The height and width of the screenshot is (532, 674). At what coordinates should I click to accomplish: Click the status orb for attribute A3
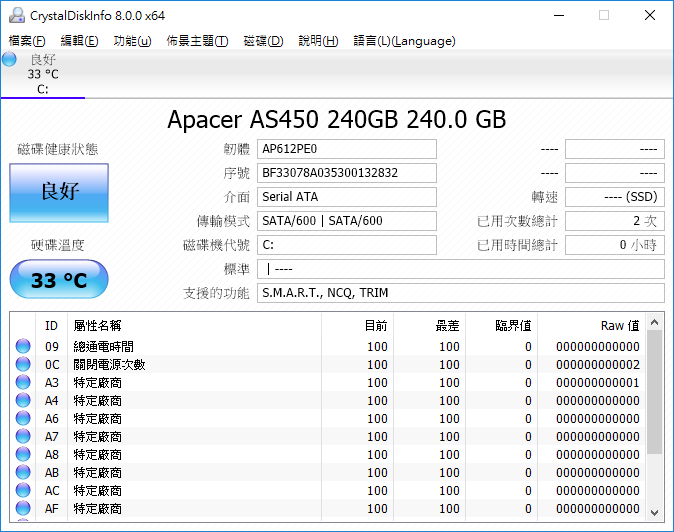(x=23, y=382)
